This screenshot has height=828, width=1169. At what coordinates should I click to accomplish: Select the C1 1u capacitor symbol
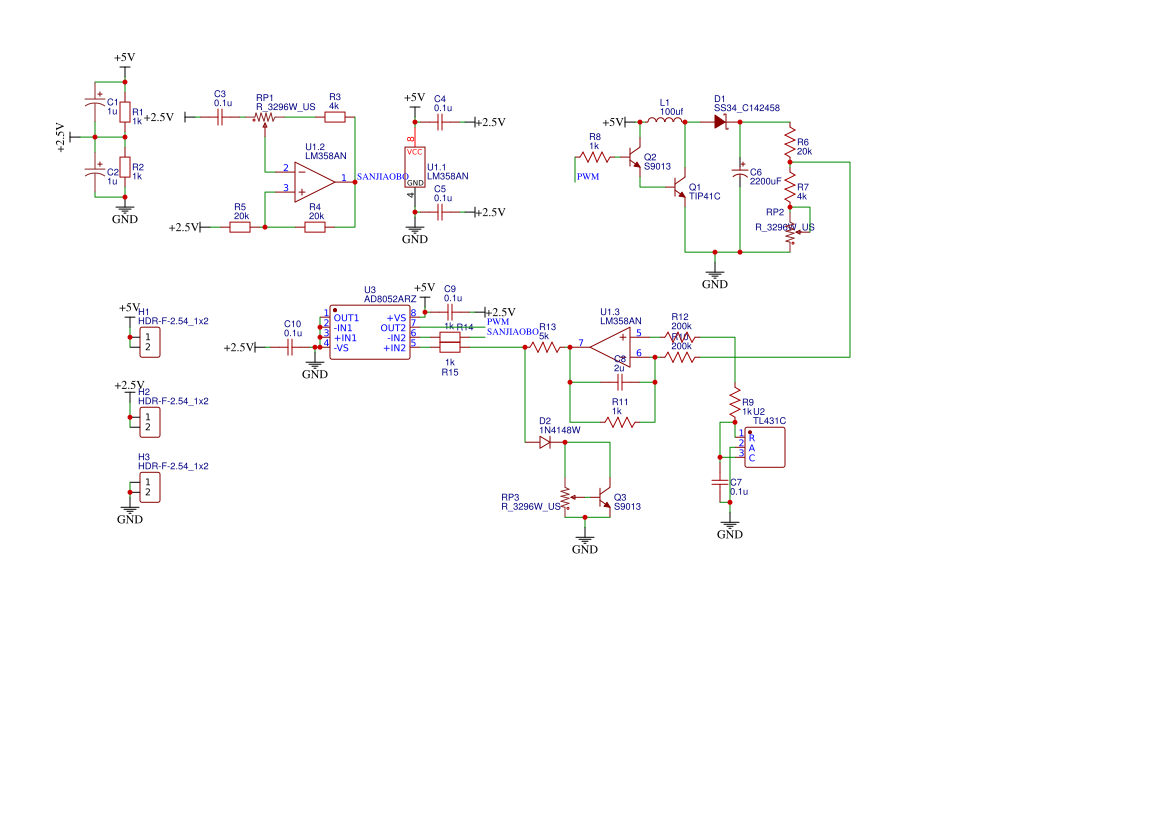pyautogui.click(x=95, y=102)
